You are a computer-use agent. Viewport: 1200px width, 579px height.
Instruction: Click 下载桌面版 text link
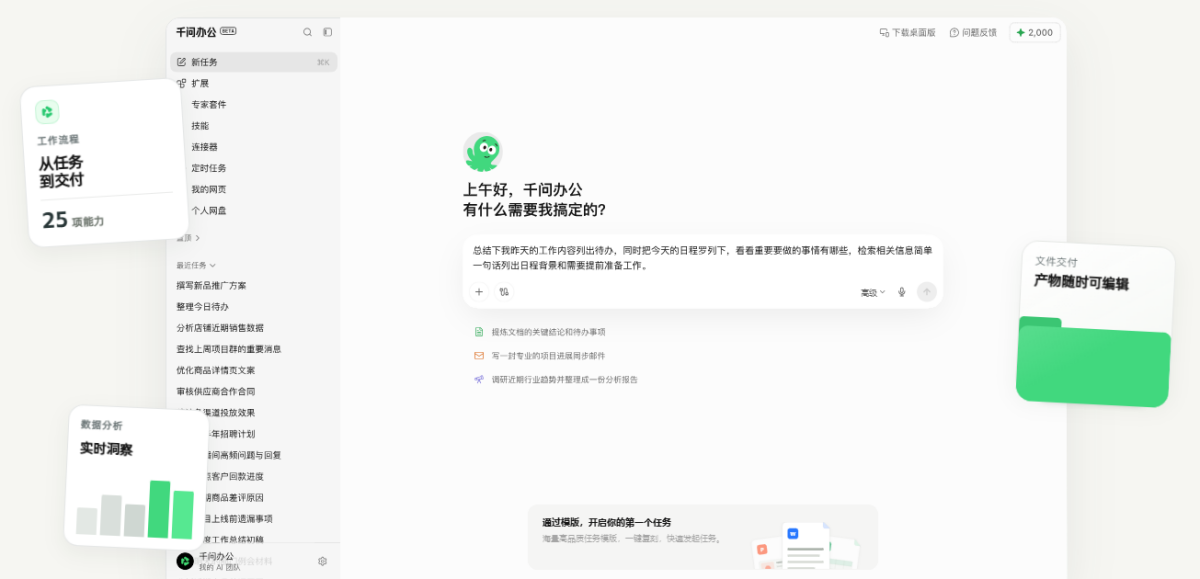[x=913, y=32]
